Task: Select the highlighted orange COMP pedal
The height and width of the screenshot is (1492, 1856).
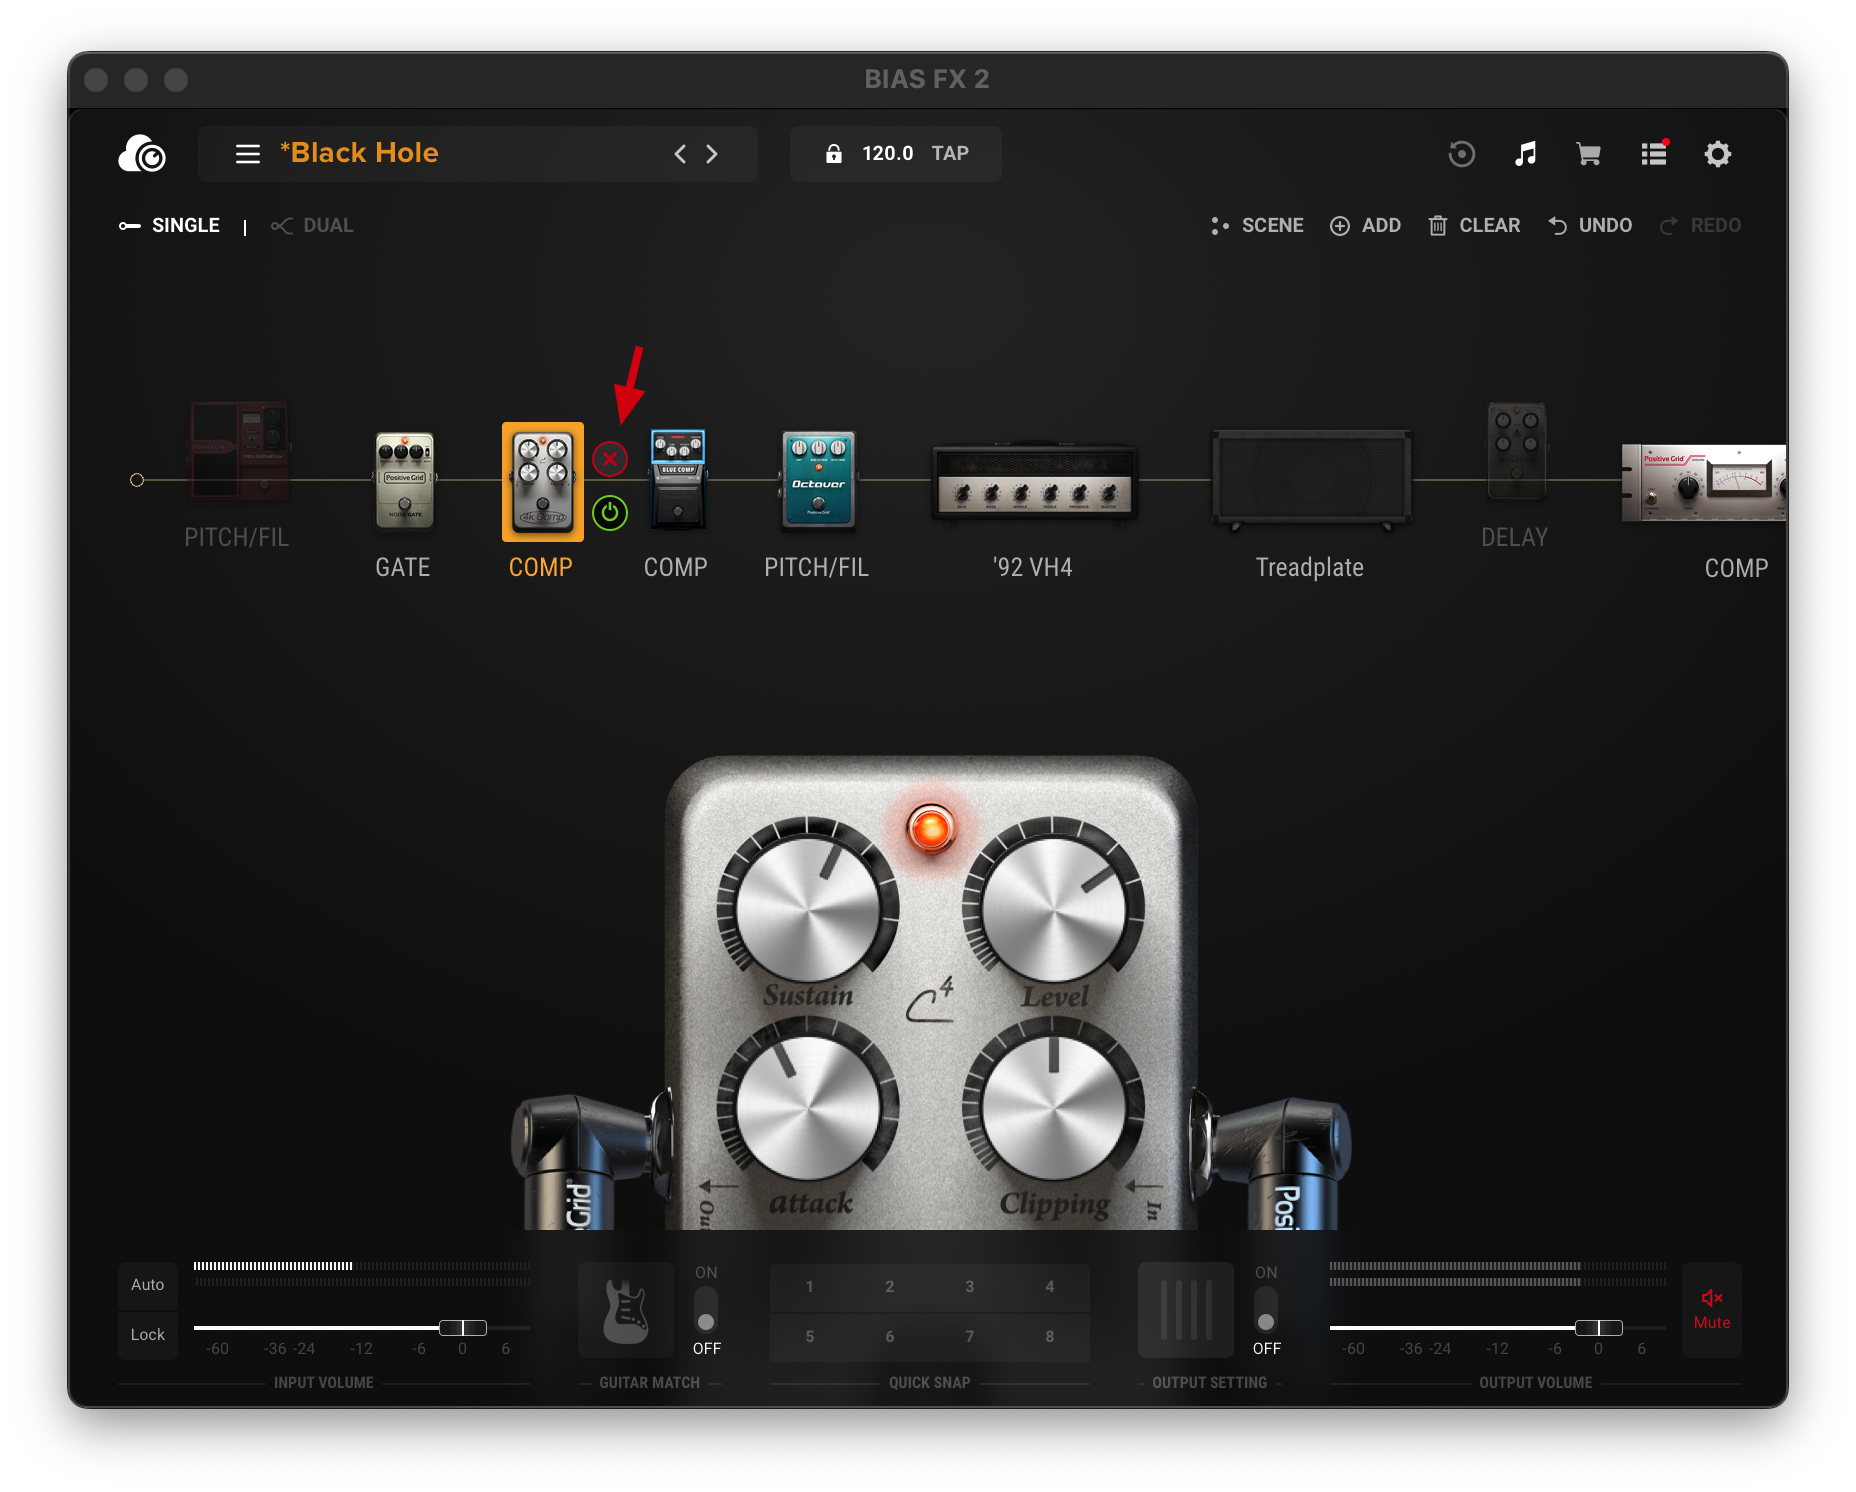Action: pos(542,482)
